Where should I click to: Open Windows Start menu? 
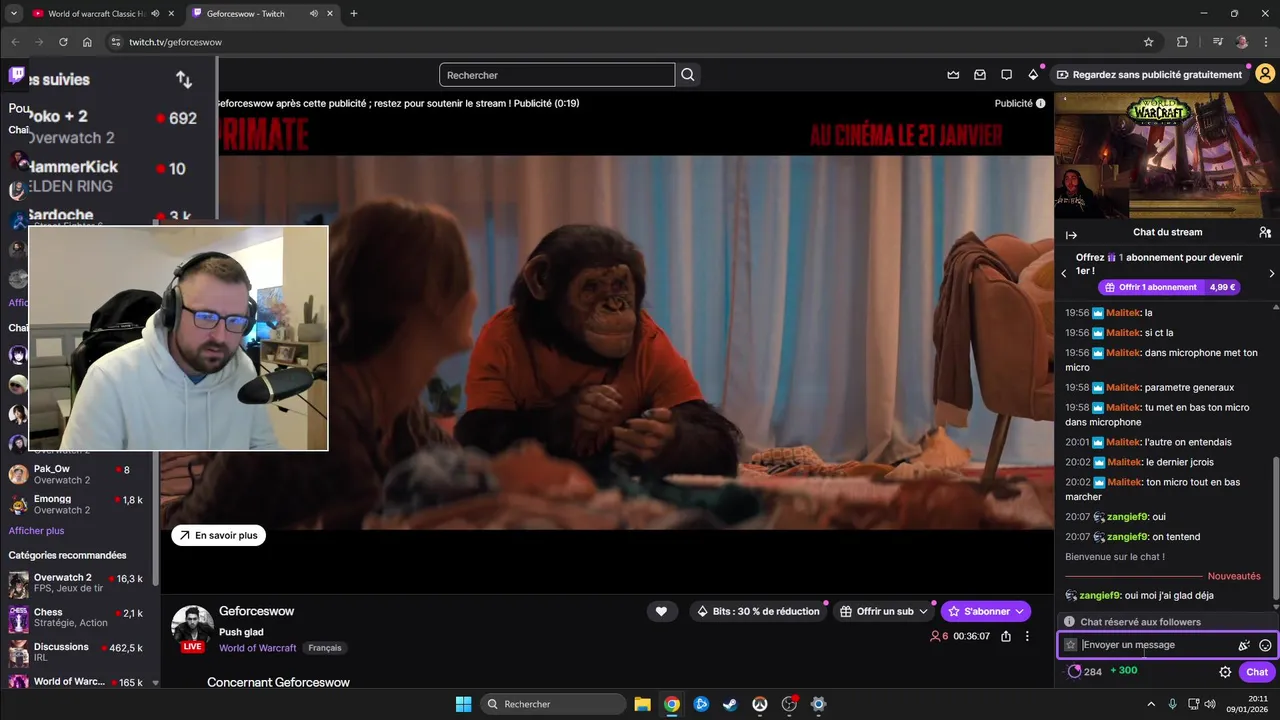463,704
